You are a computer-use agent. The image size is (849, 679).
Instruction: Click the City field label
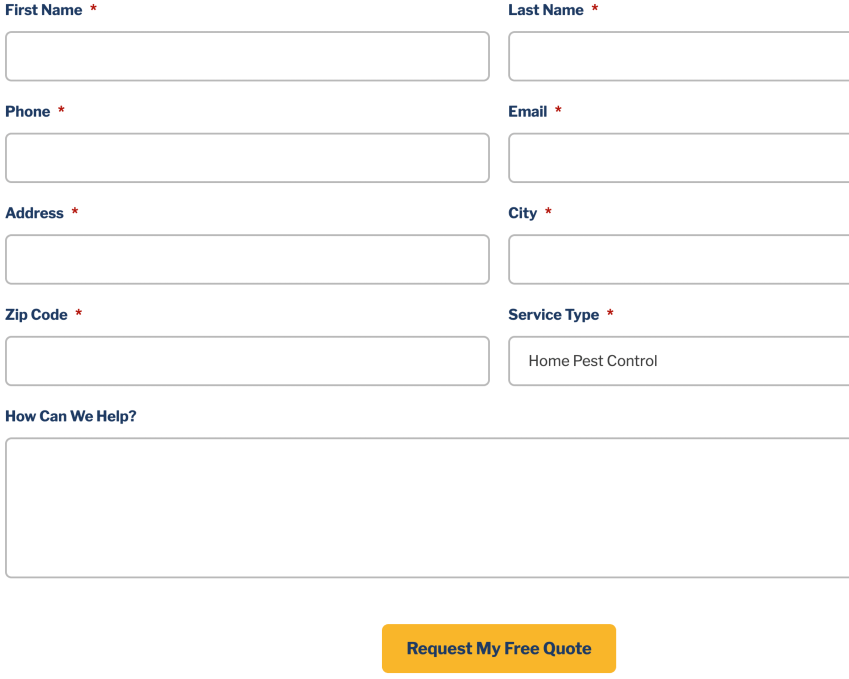coord(522,213)
